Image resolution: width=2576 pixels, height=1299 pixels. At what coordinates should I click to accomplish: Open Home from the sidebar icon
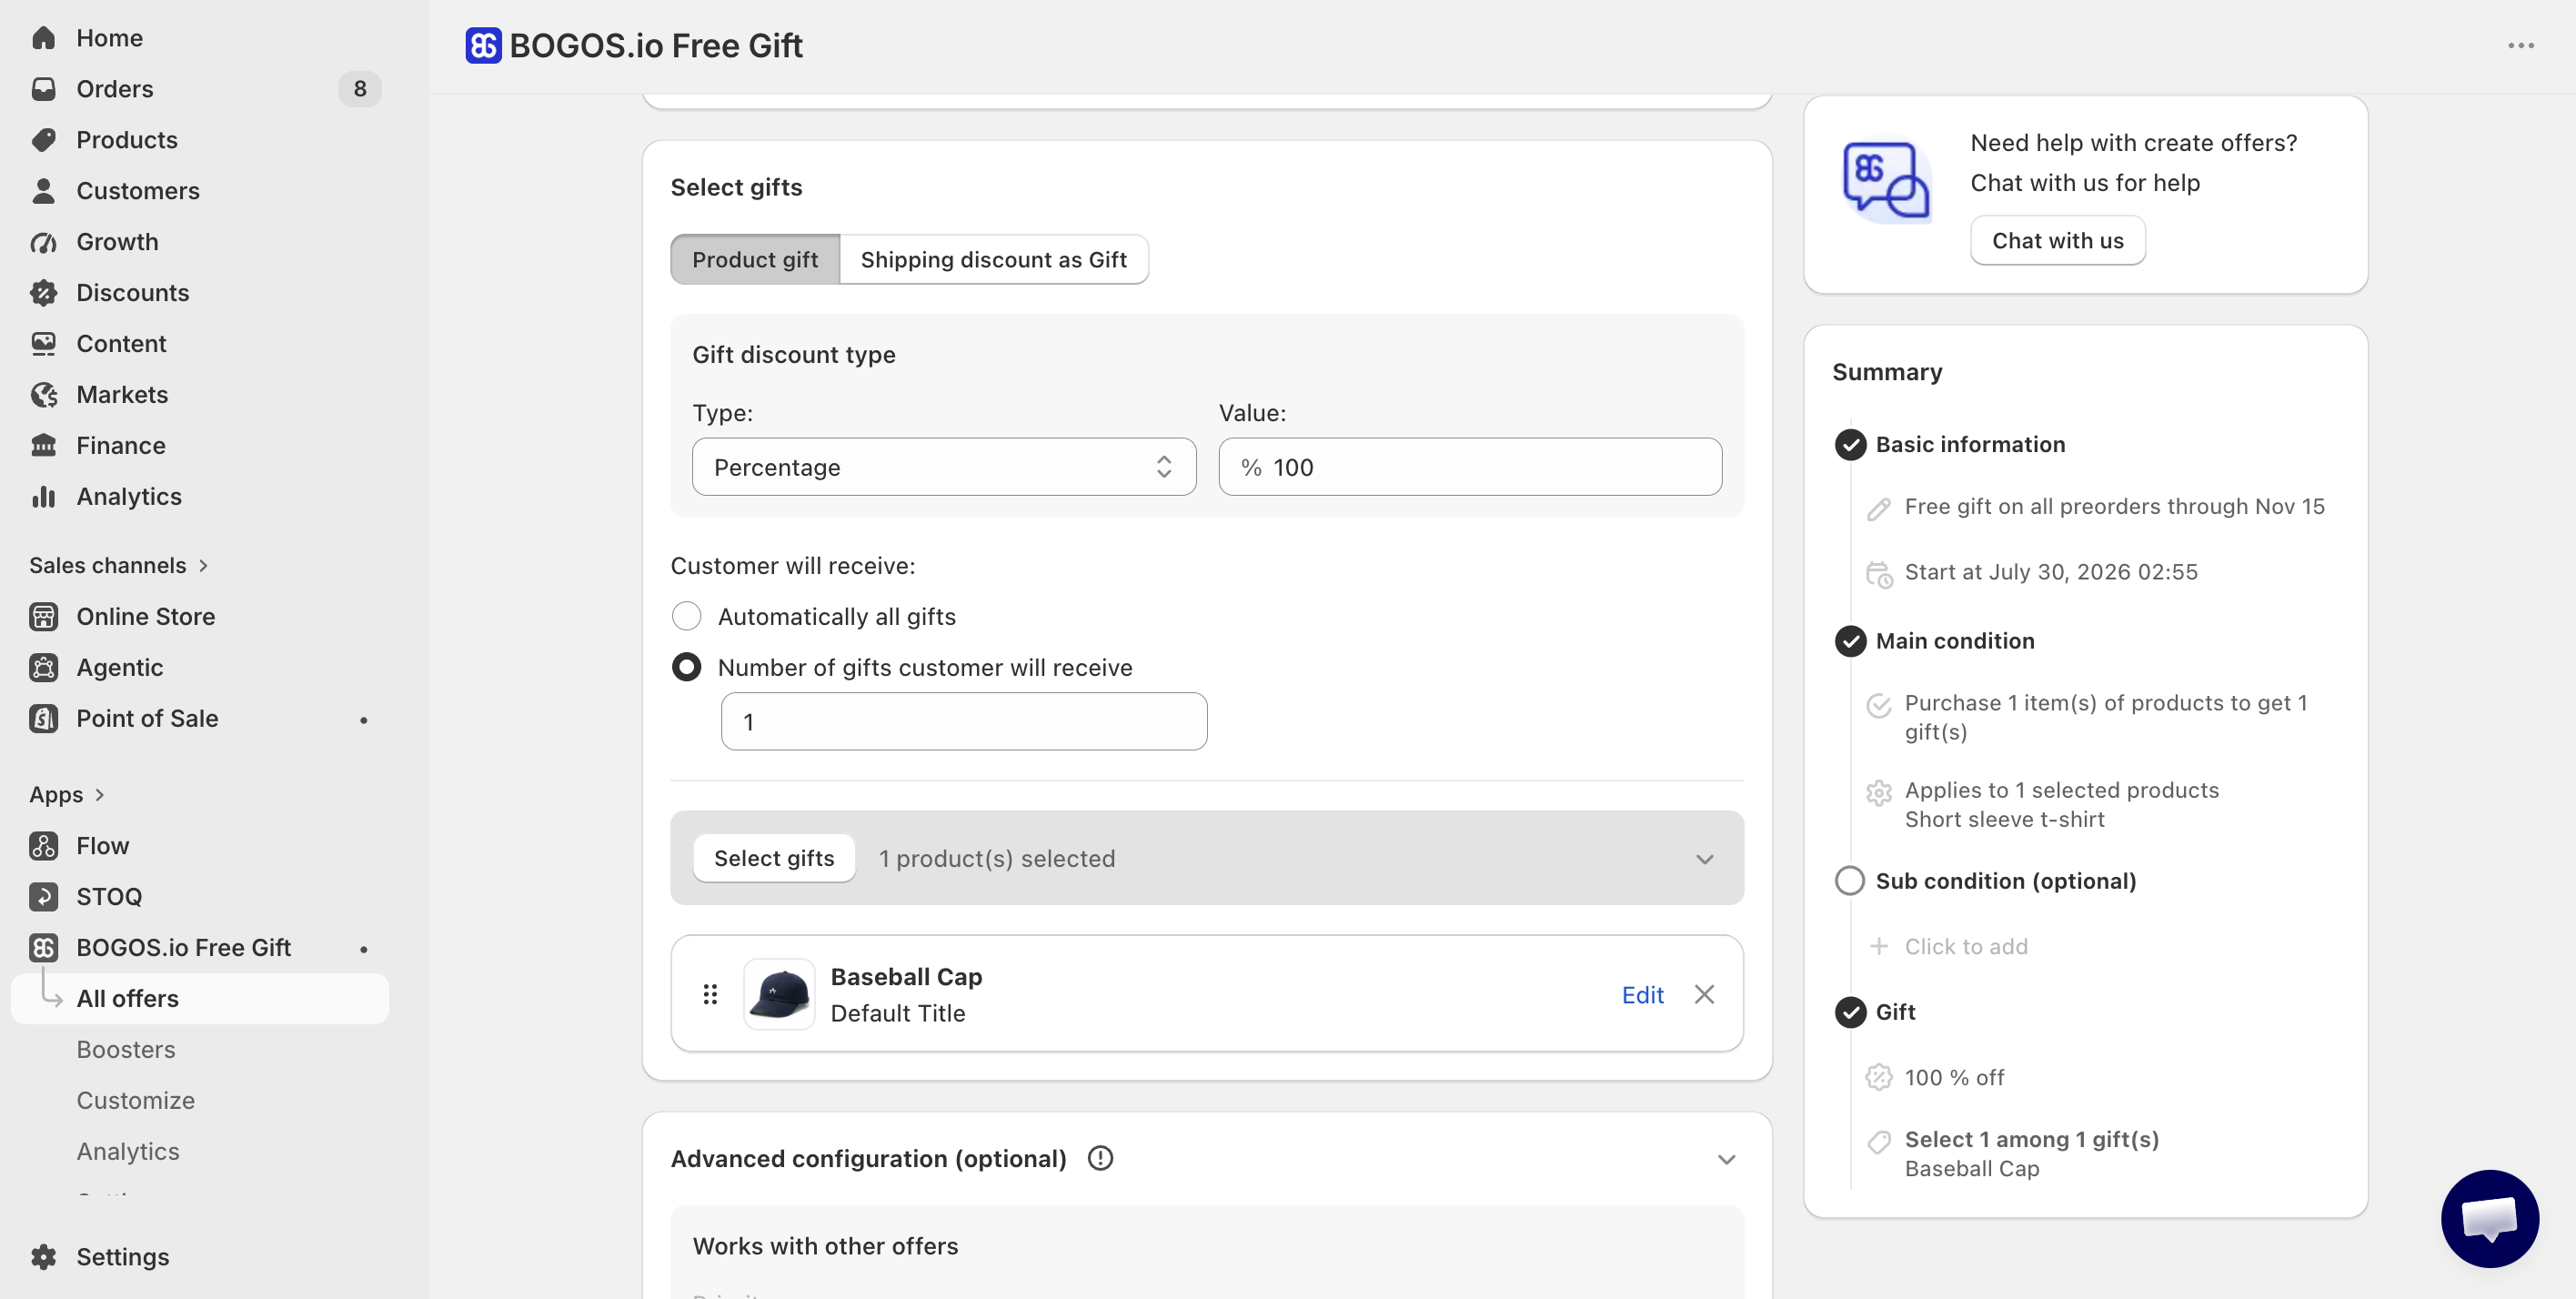(43, 38)
